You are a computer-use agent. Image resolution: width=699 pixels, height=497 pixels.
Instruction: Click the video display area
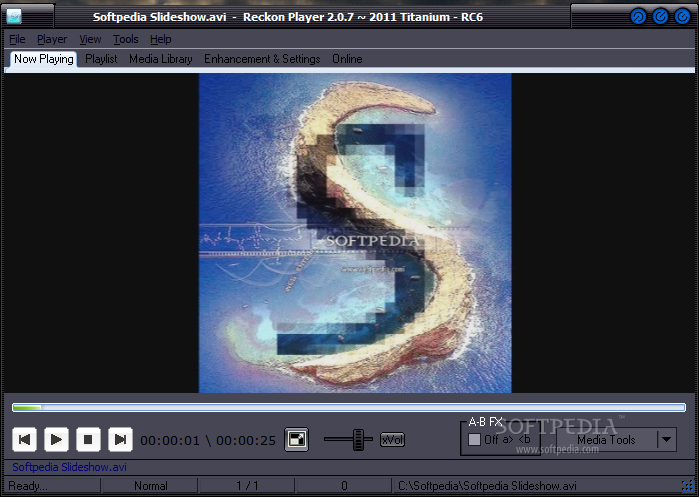[349, 233]
